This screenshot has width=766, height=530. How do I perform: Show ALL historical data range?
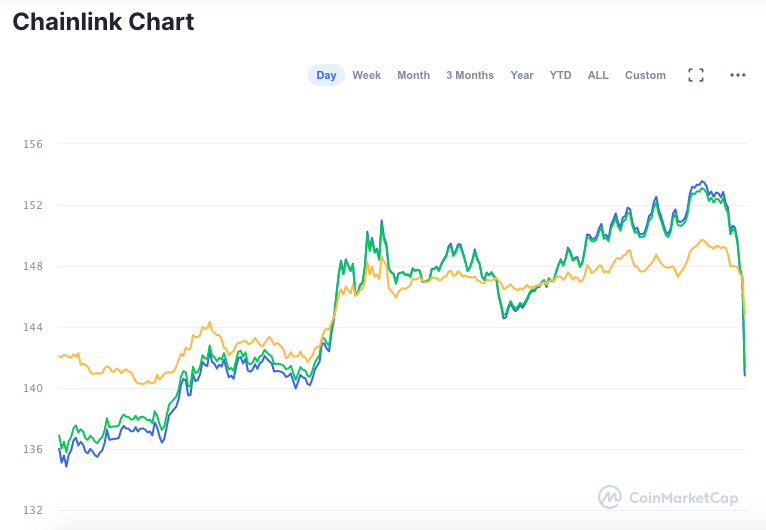[598, 75]
